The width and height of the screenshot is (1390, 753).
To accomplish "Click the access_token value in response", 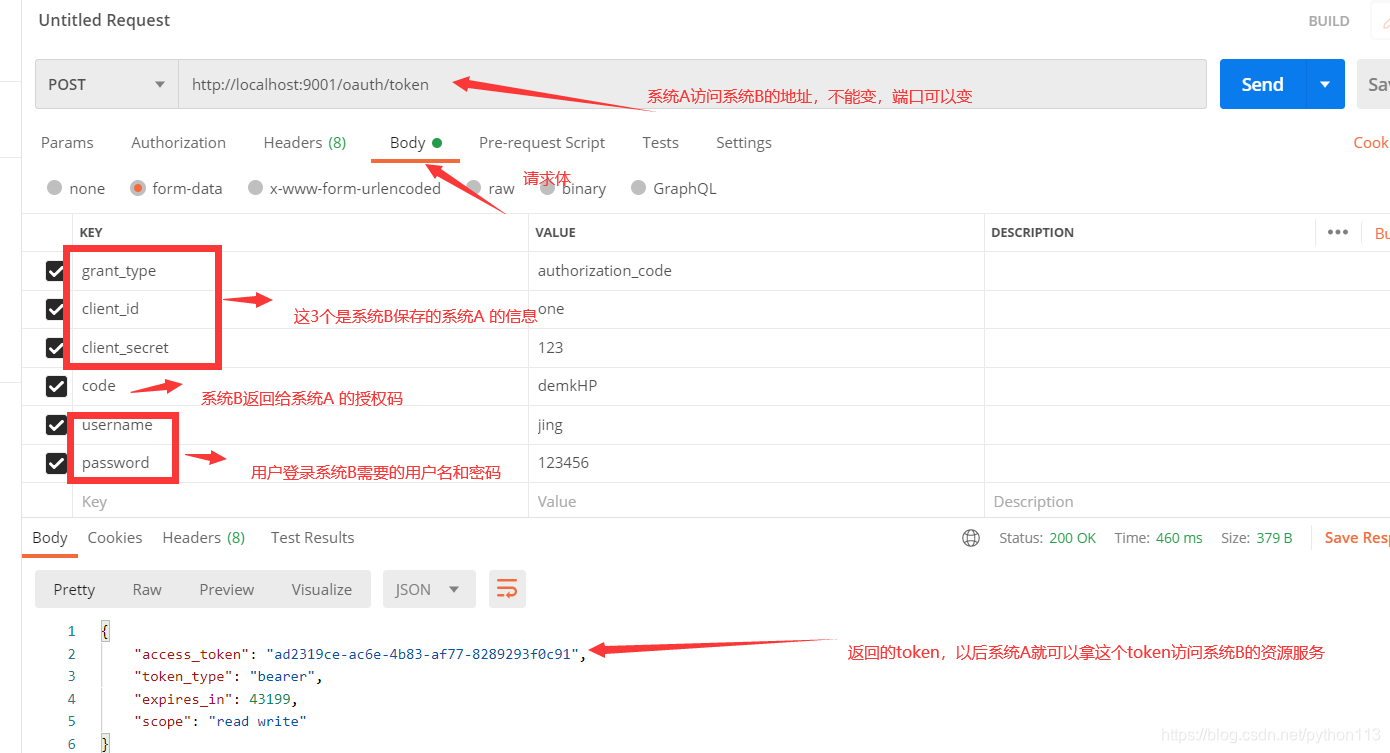I will point(422,654).
